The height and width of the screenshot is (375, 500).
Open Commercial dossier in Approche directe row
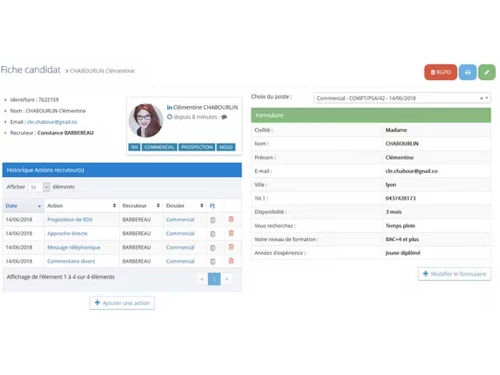tap(180, 233)
